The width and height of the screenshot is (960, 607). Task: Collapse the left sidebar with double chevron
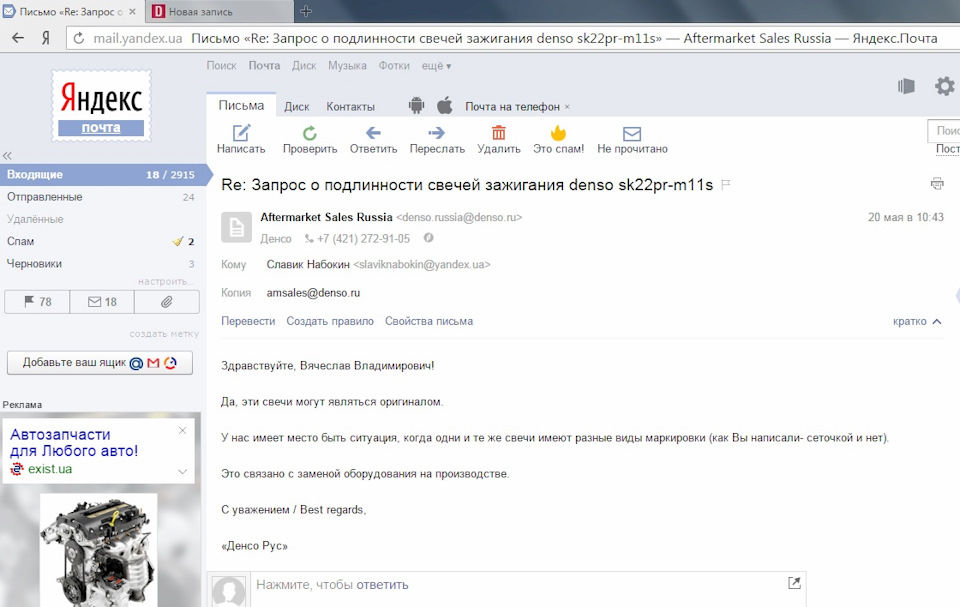(7, 156)
